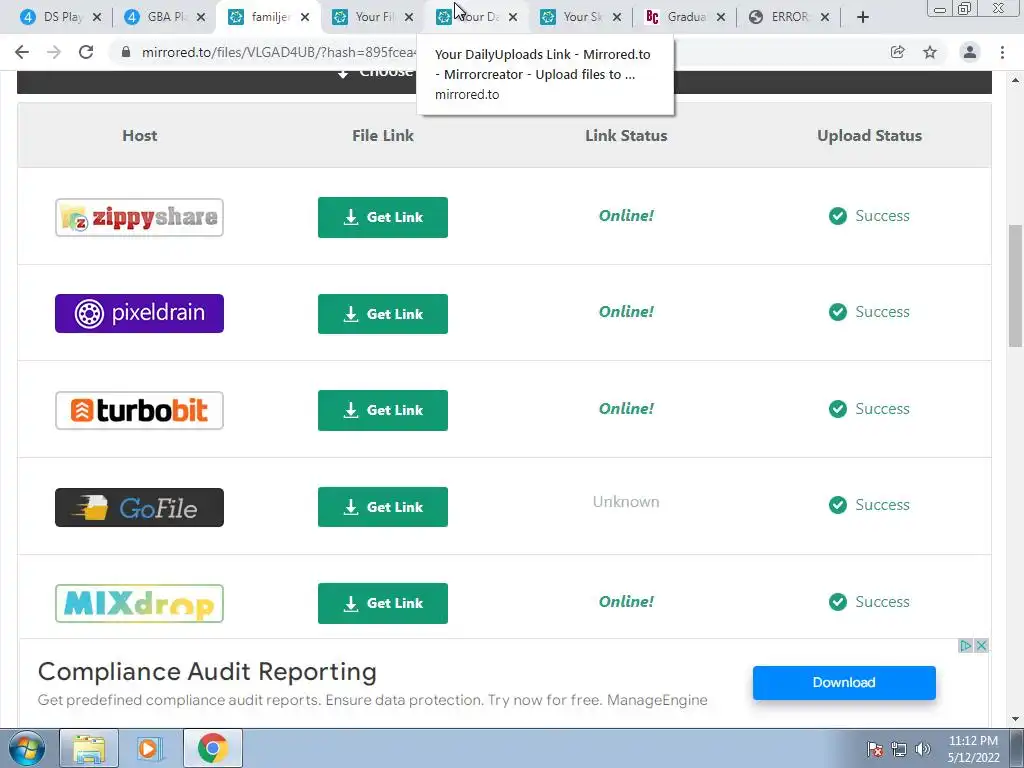Click the scrollbar down arrow
This screenshot has width=1024, height=768.
[1015, 719]
